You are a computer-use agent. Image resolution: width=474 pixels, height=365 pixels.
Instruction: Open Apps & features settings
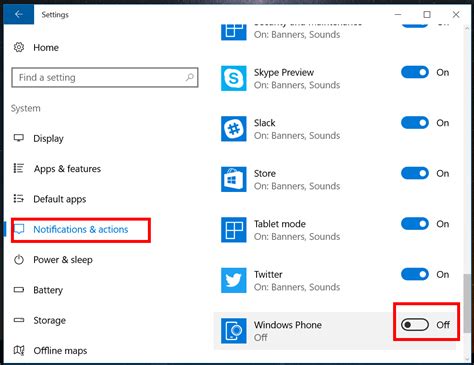point(67,169)
